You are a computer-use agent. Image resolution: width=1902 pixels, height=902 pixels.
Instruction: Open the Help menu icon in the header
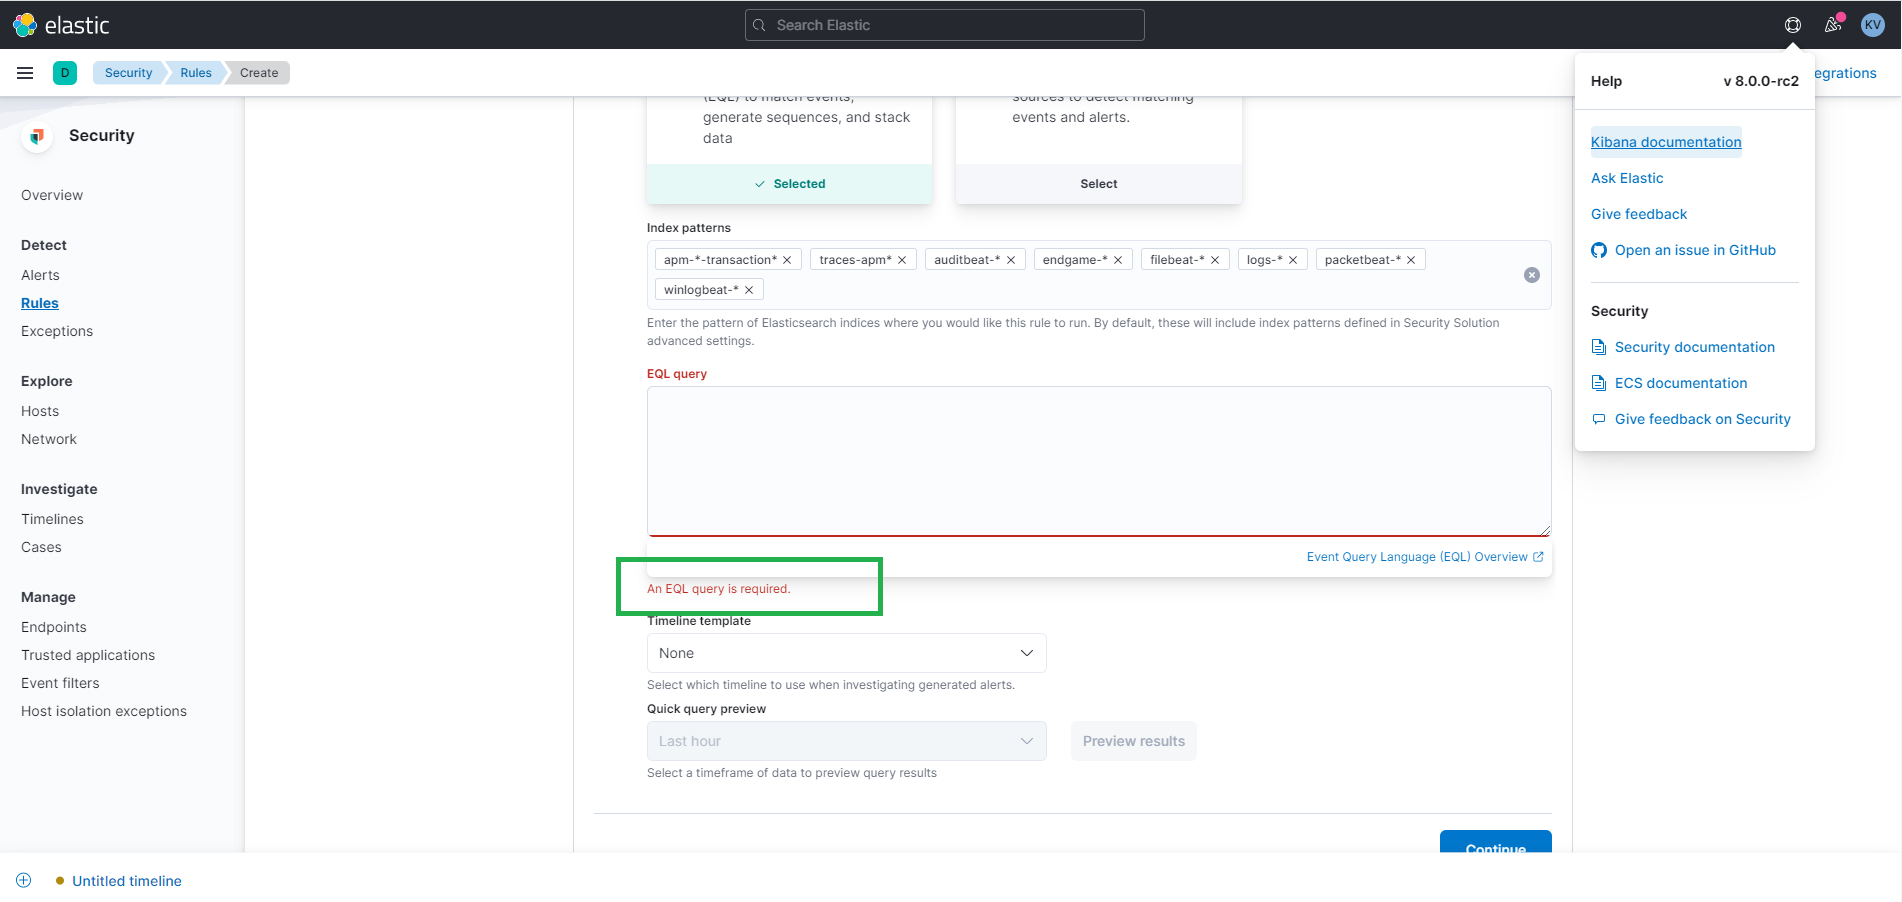(1792, 24)
